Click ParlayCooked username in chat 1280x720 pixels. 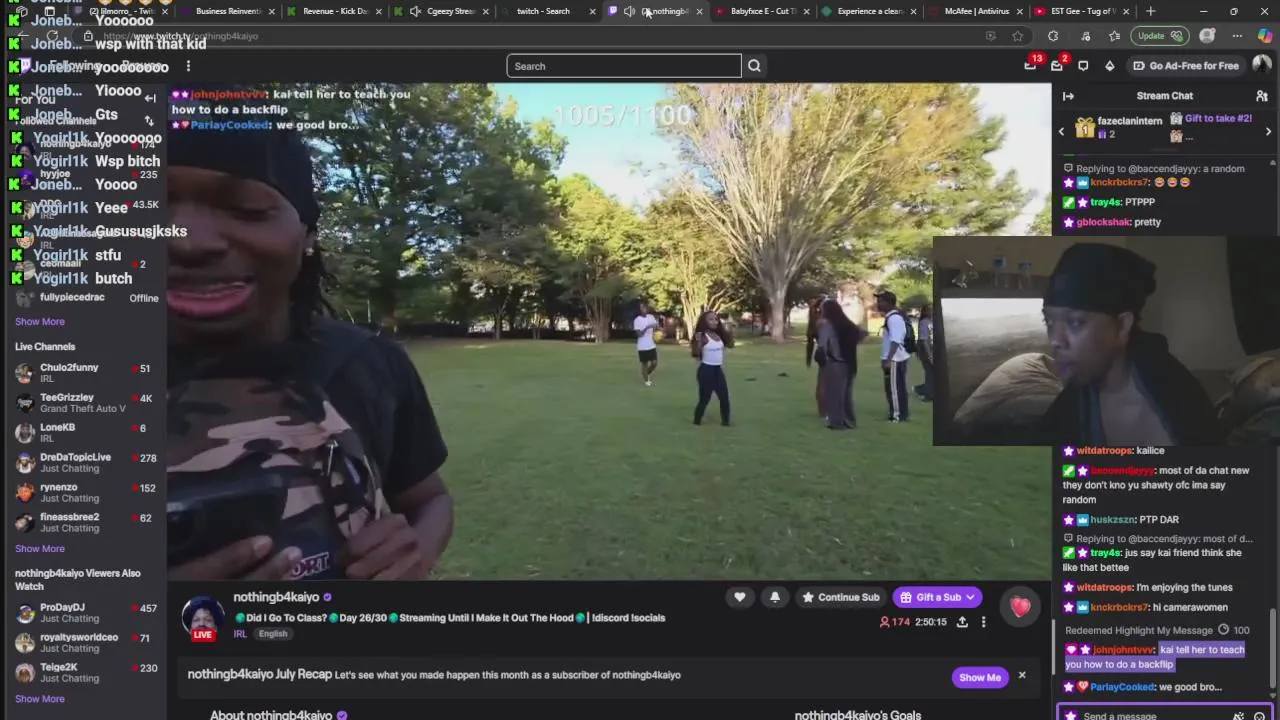1122,687
